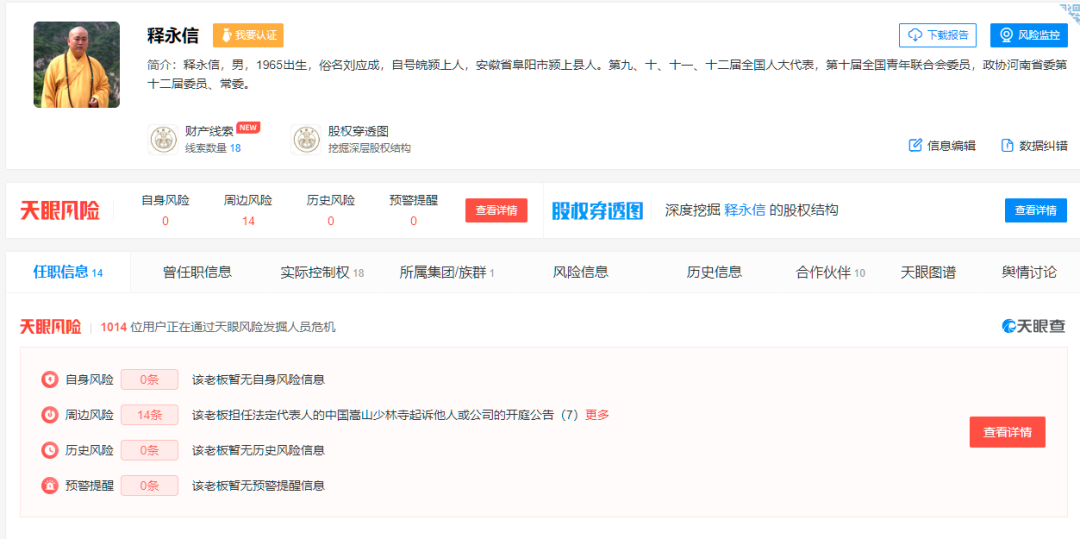The height and width of the screenshot is (539, 1080).
Task: Open the 舆情讨论 tab
Action: click(1029, 273)
